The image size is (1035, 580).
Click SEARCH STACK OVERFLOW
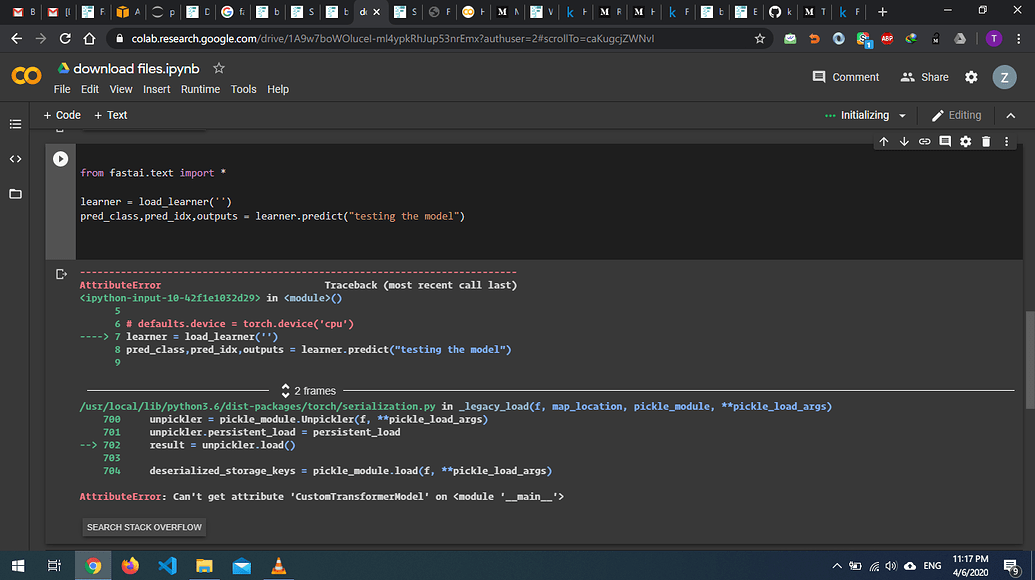[x=143, y=527]
